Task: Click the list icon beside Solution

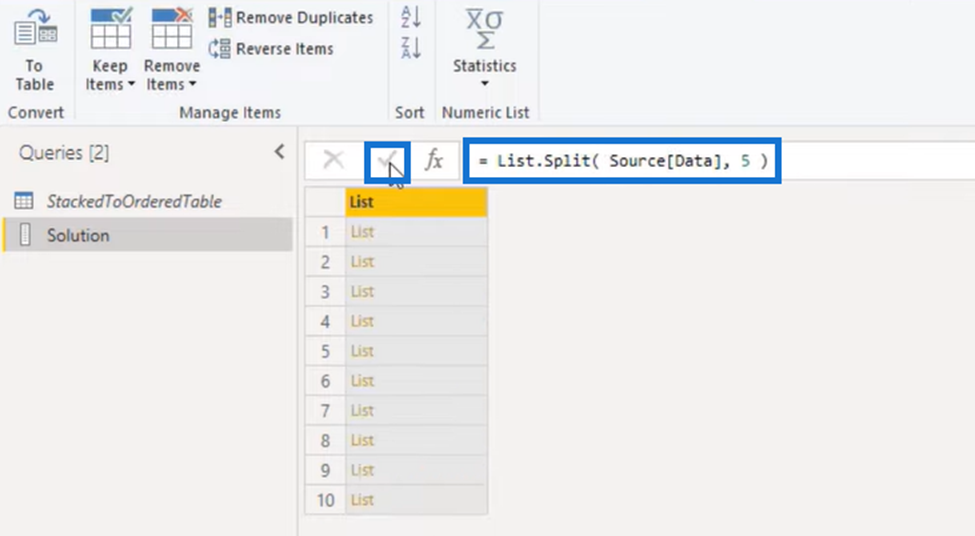Action: [25, 234]
